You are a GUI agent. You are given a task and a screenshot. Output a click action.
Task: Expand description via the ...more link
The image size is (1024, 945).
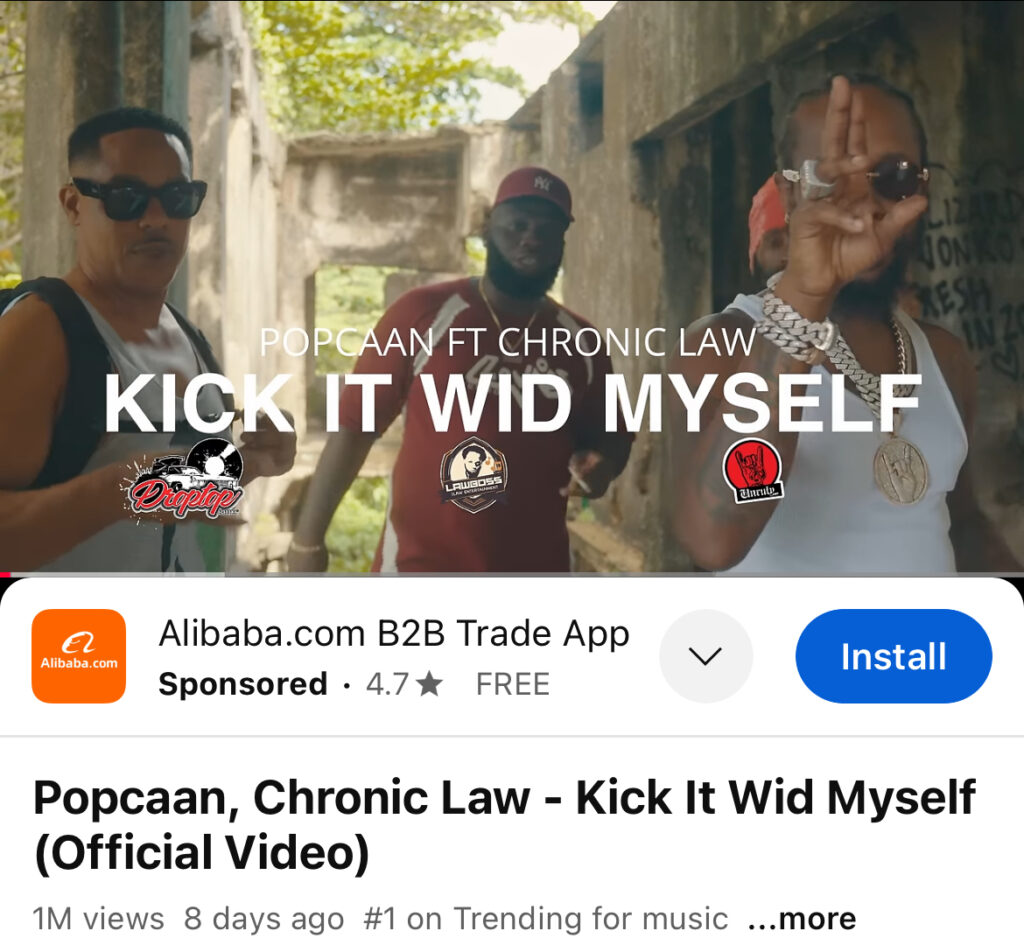pyautogui.click(x=802, y=919)
